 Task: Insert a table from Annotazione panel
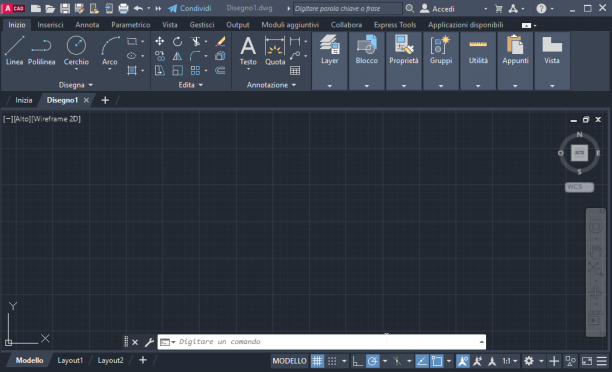(x=295, y=70)
